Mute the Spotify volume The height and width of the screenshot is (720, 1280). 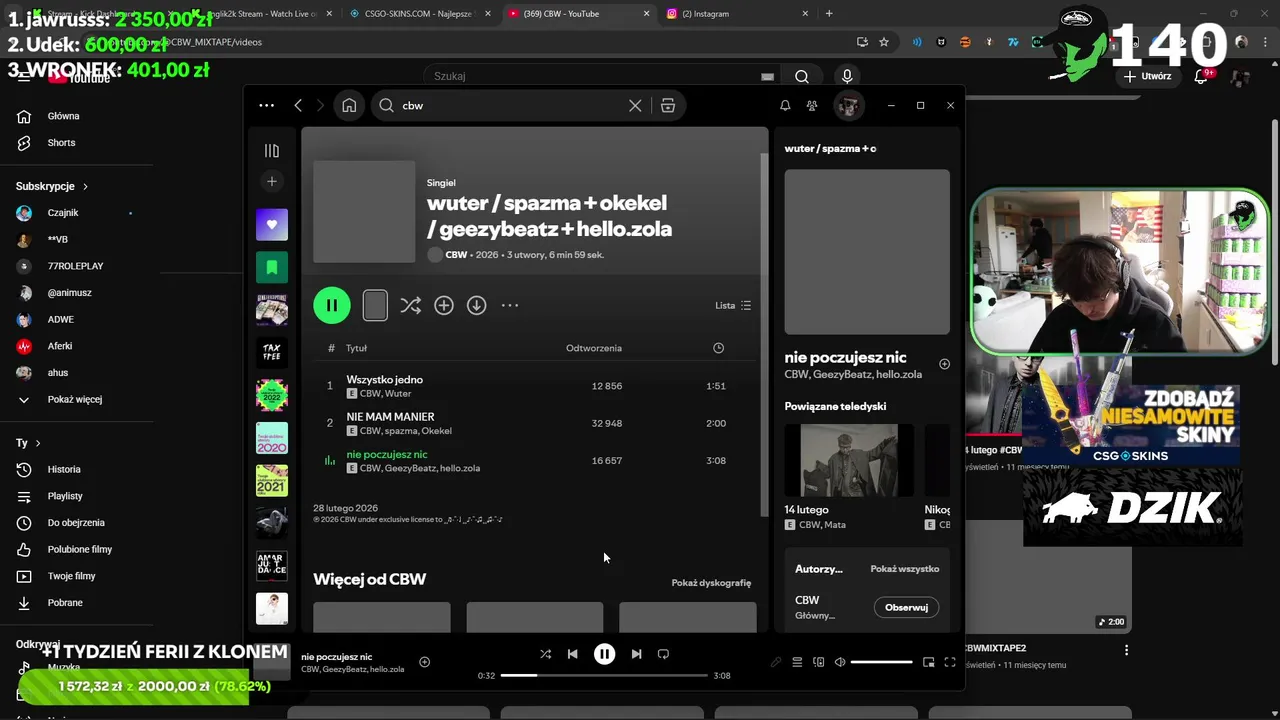click(x=840, y=662)
